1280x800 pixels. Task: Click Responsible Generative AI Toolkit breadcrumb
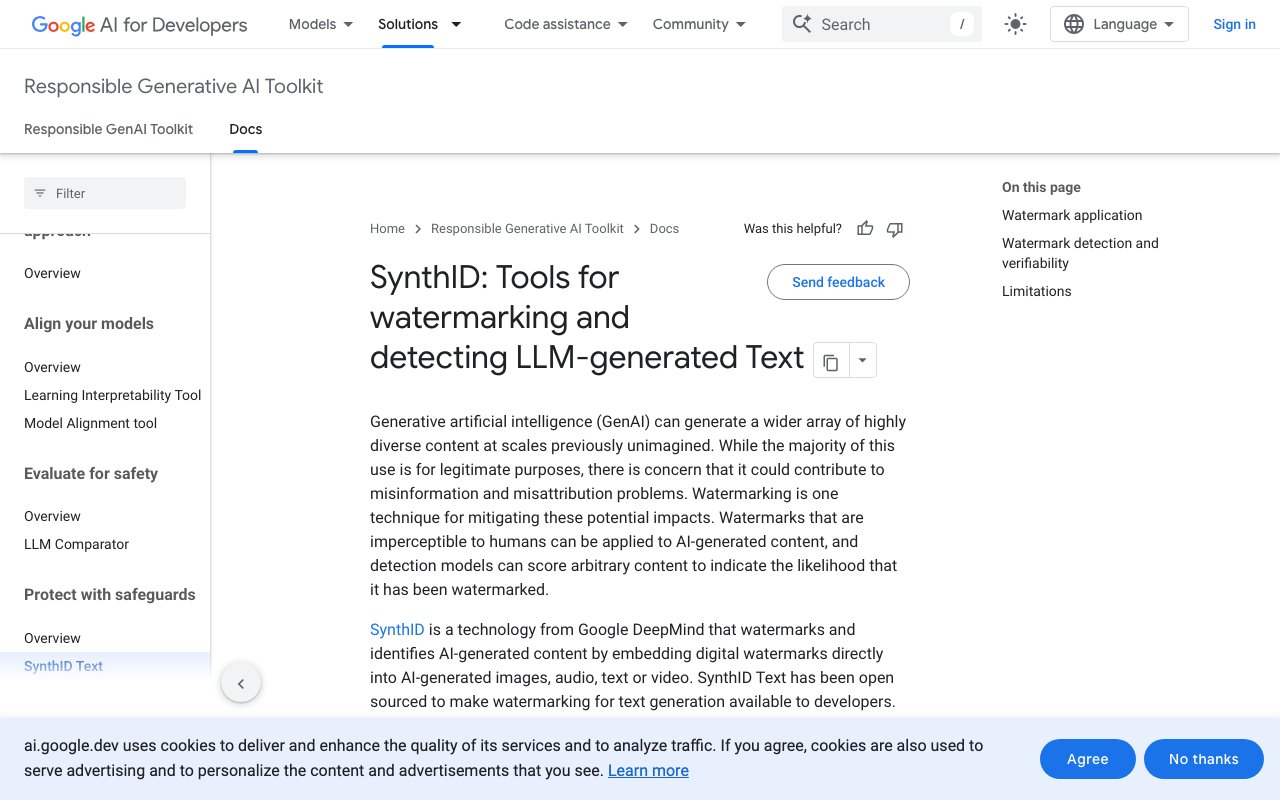click(527, 229)
